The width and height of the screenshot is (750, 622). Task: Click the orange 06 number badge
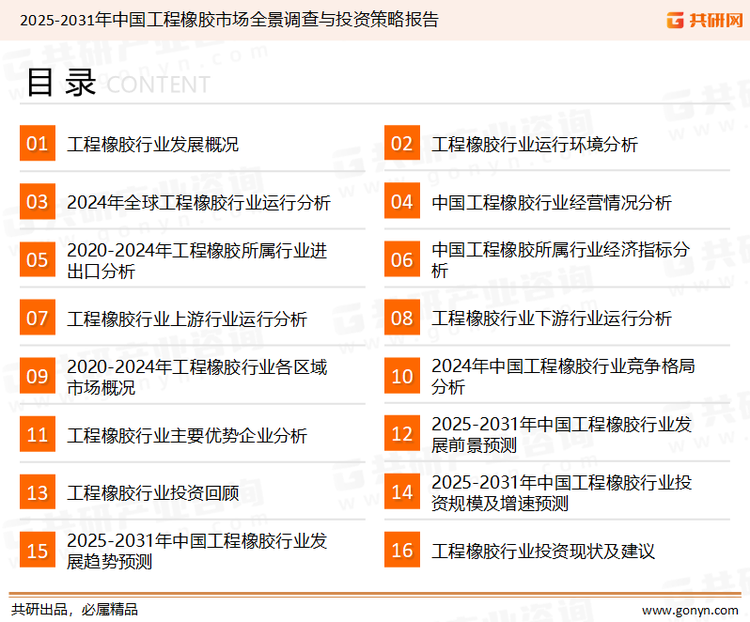click(402, 259)
